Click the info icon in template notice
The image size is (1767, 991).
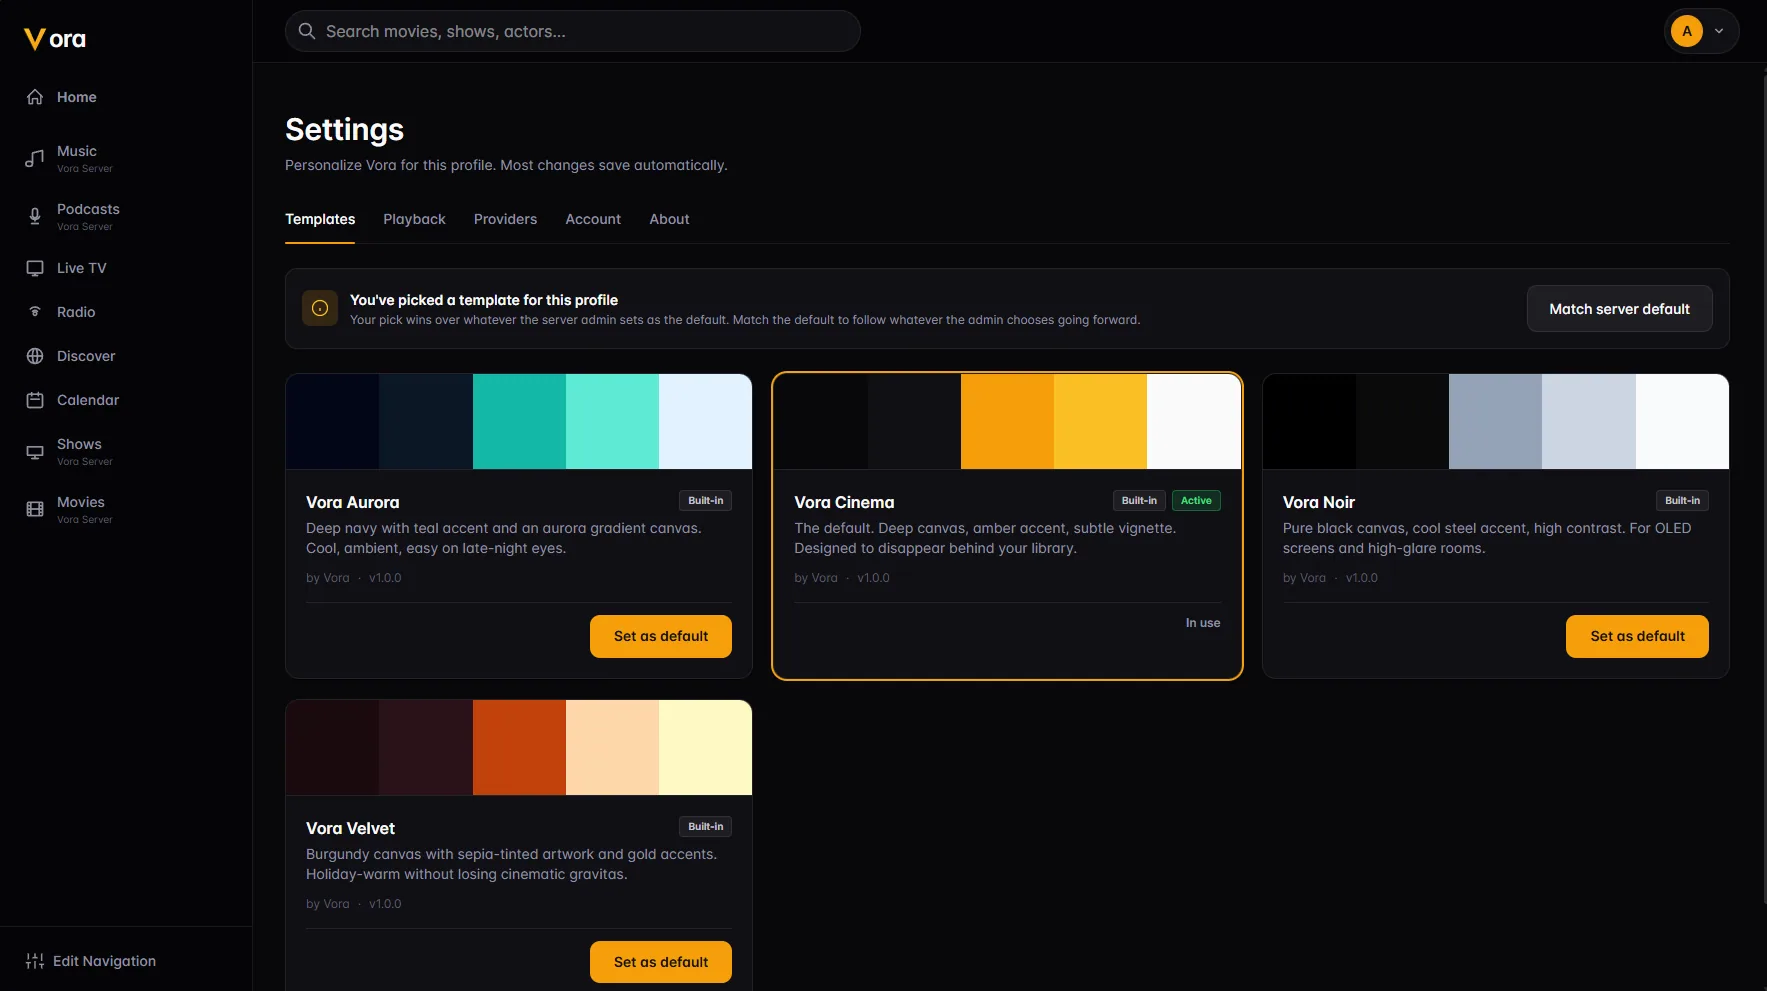(320, 308)
